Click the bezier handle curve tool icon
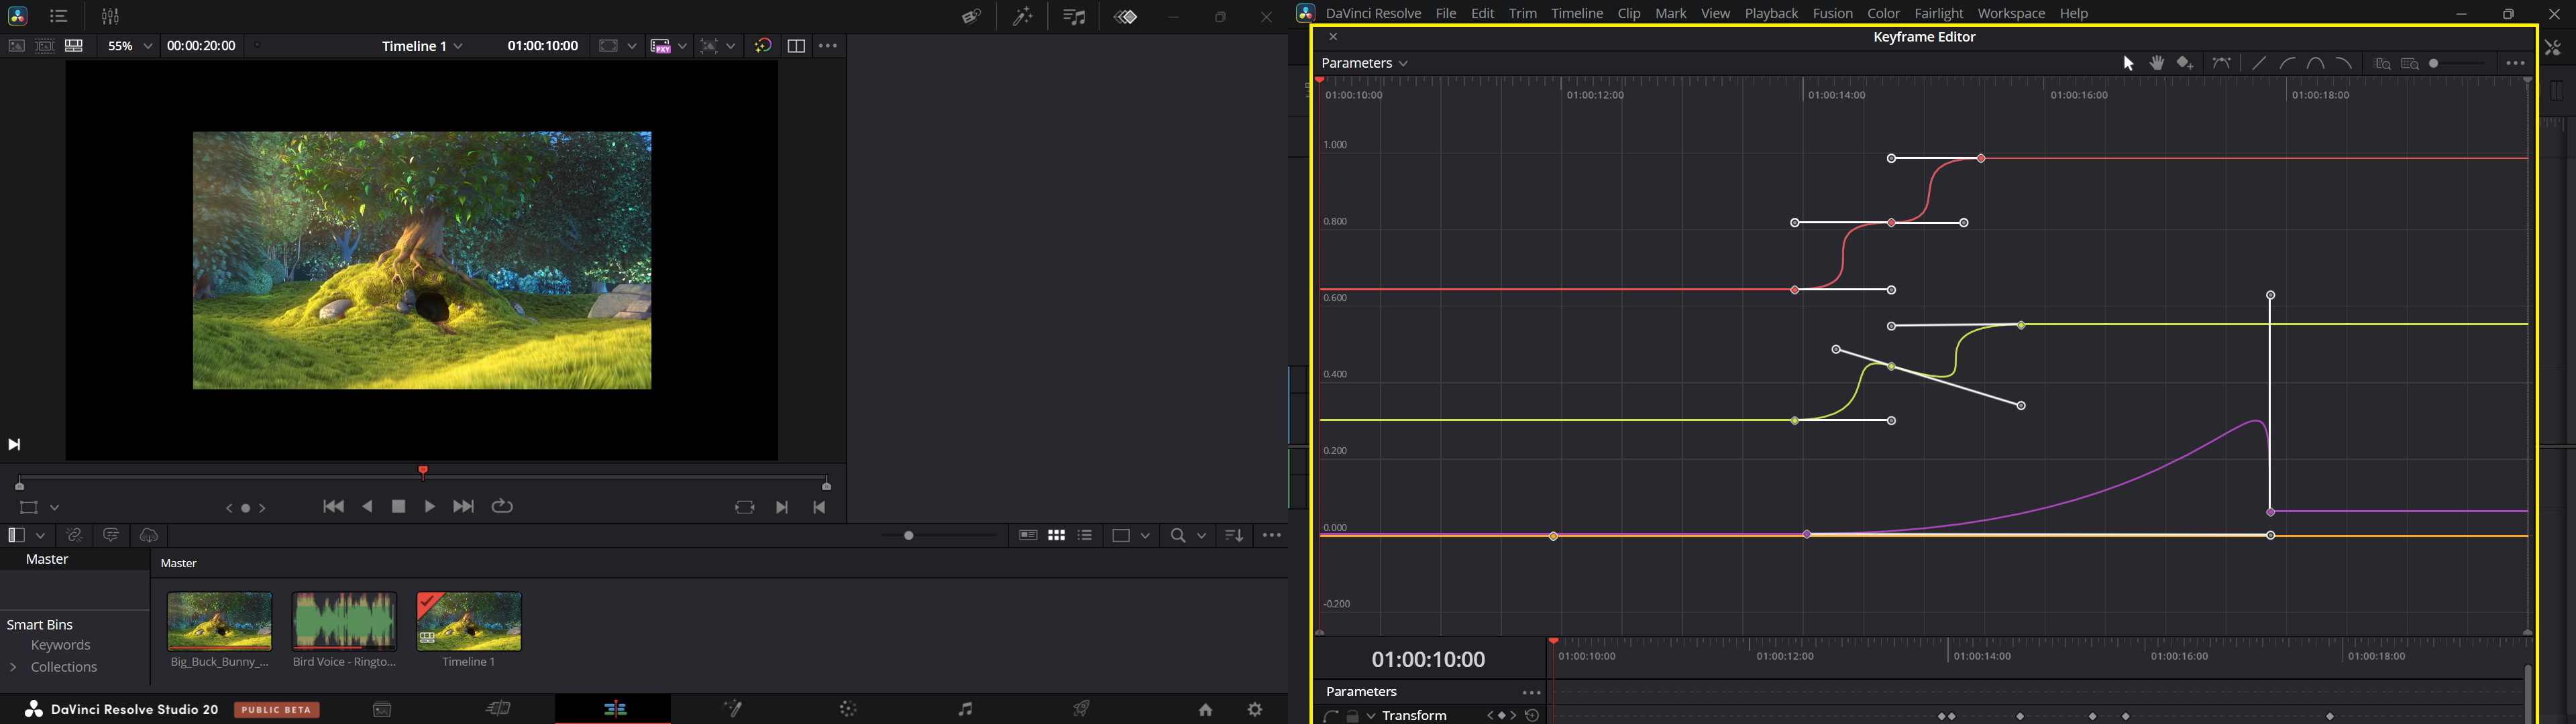Viewport: 2576px width, 724px height. pyautogui.click(x=2222, y=63)
